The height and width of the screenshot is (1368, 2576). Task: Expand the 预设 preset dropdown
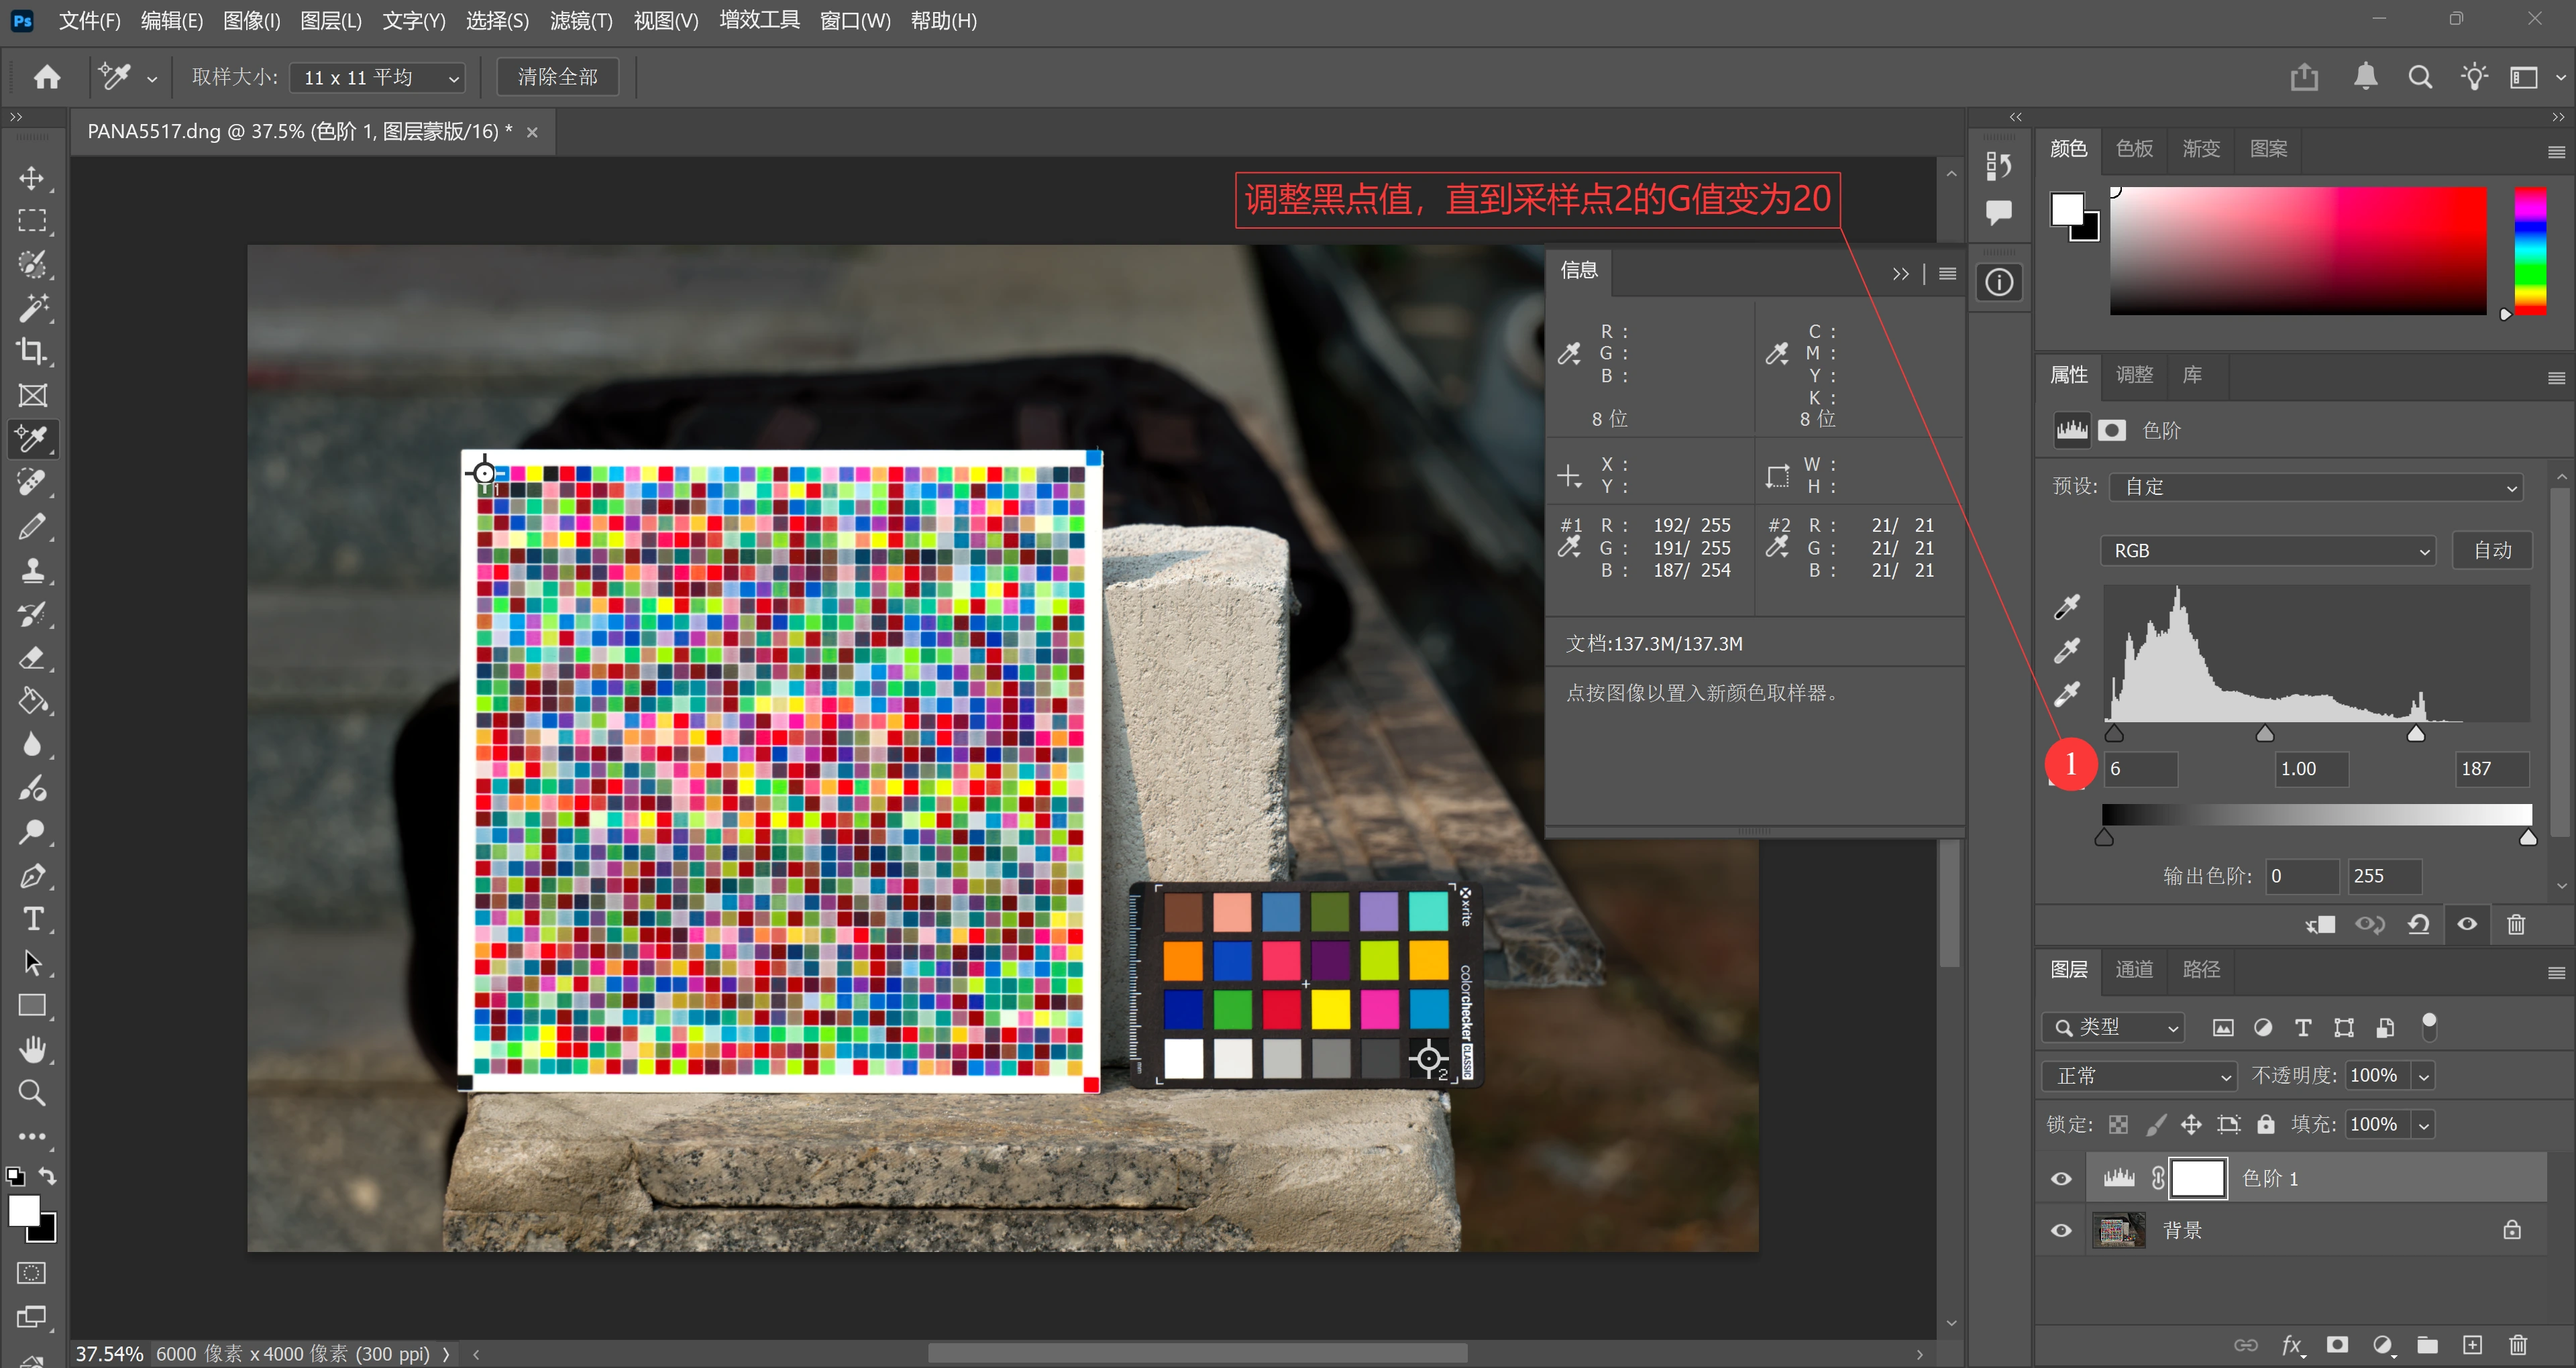[x=2315, y=487]
